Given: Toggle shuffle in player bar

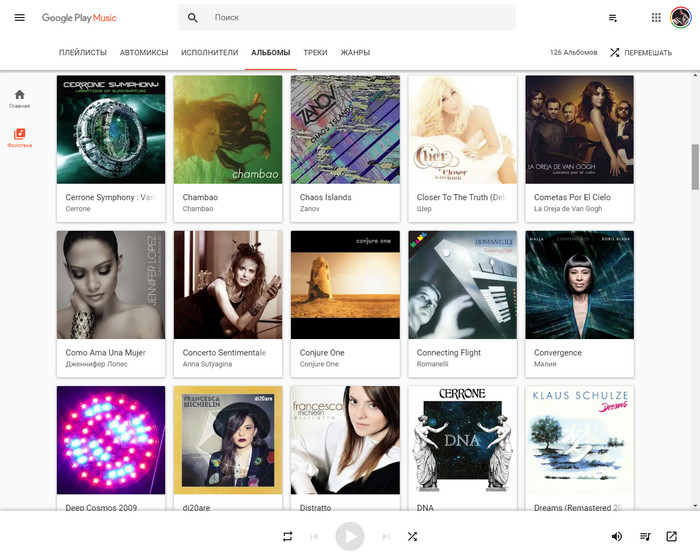Looking at the screenshot, I should [412, 536].
